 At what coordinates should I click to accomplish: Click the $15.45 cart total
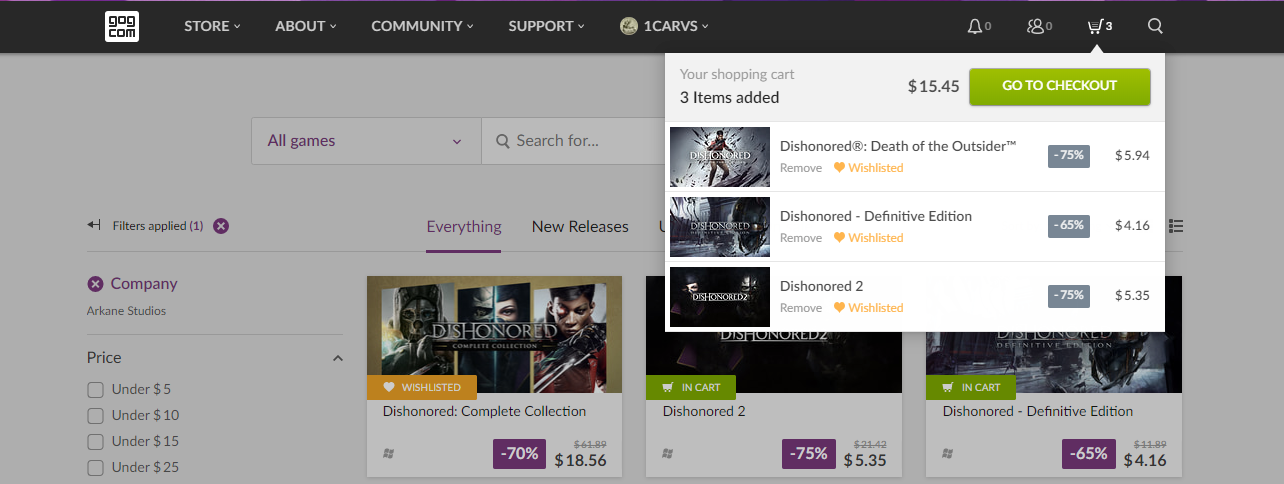934,87
